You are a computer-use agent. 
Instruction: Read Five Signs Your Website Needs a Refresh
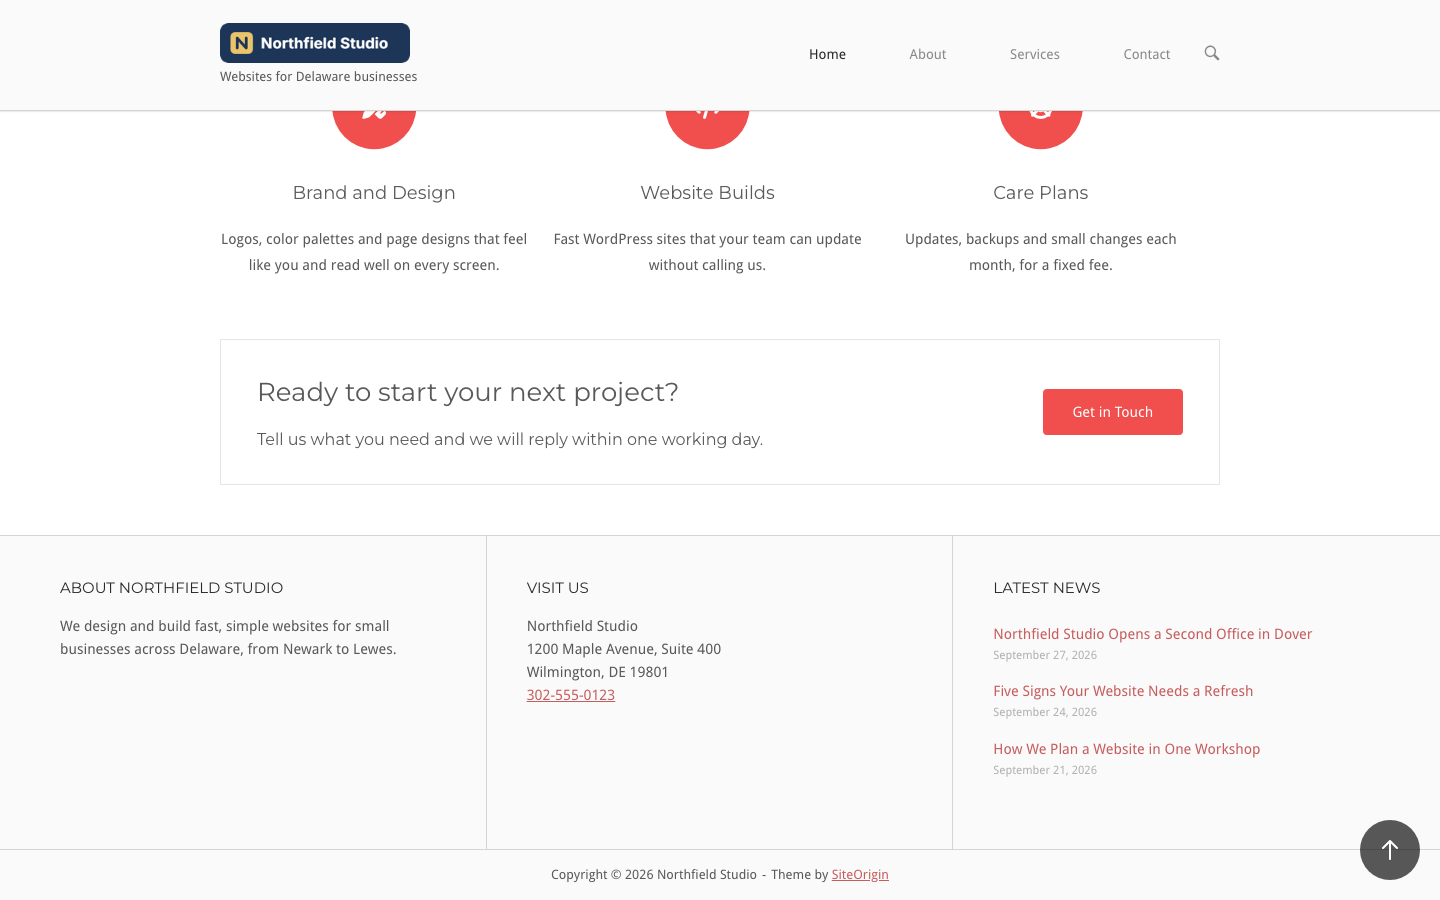click(1123, 691)
